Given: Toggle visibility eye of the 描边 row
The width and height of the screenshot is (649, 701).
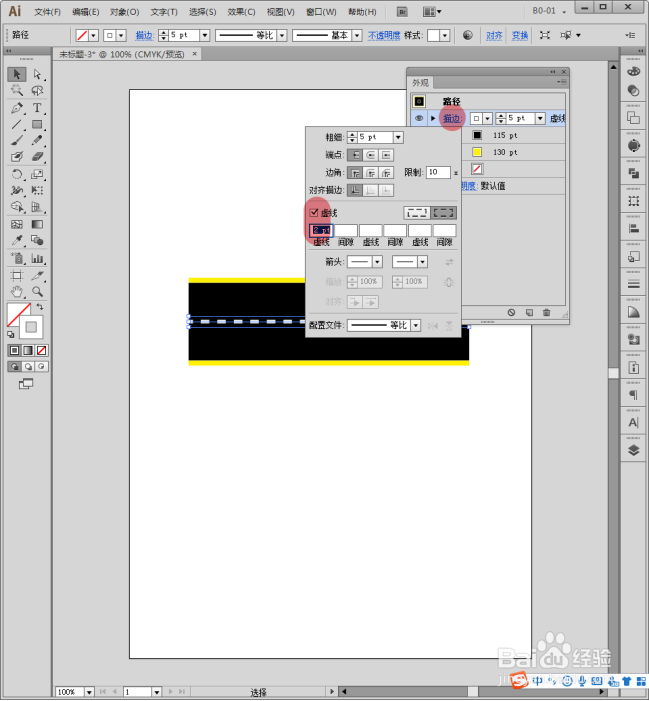Looking at the screenshot, I should point(419,118).
